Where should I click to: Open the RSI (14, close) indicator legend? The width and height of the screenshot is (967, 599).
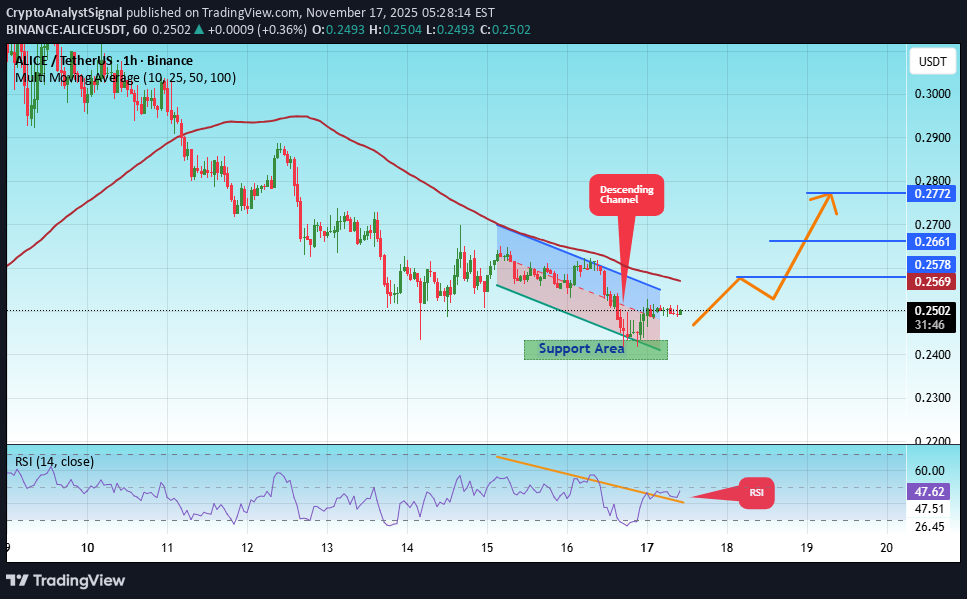[54, 461]
